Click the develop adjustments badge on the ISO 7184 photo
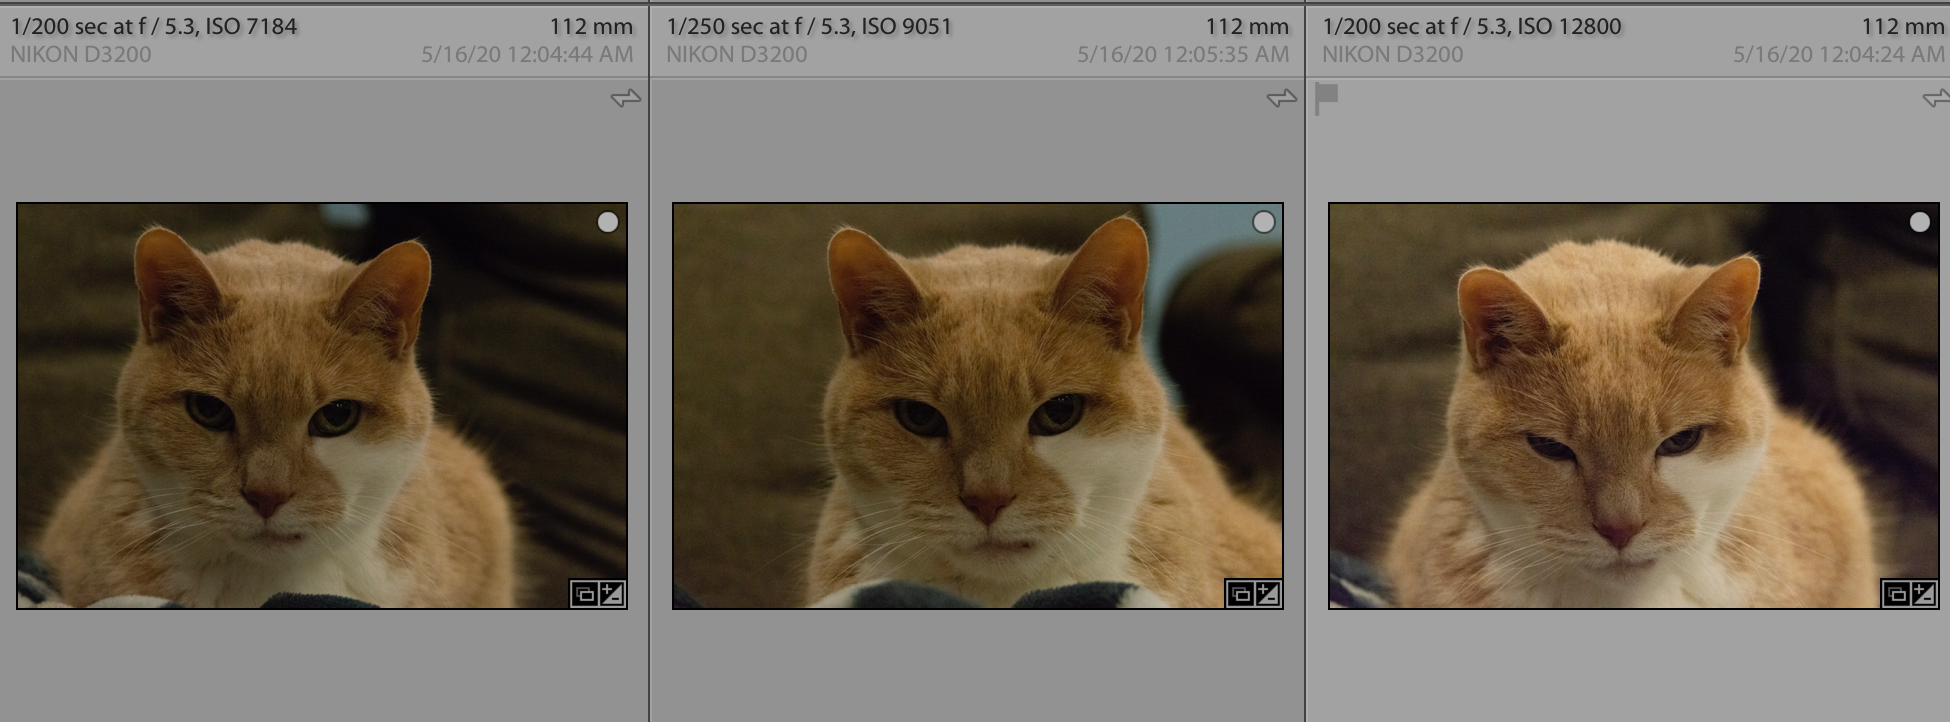The image size is (1950, 722). click(x=611, y=595)
